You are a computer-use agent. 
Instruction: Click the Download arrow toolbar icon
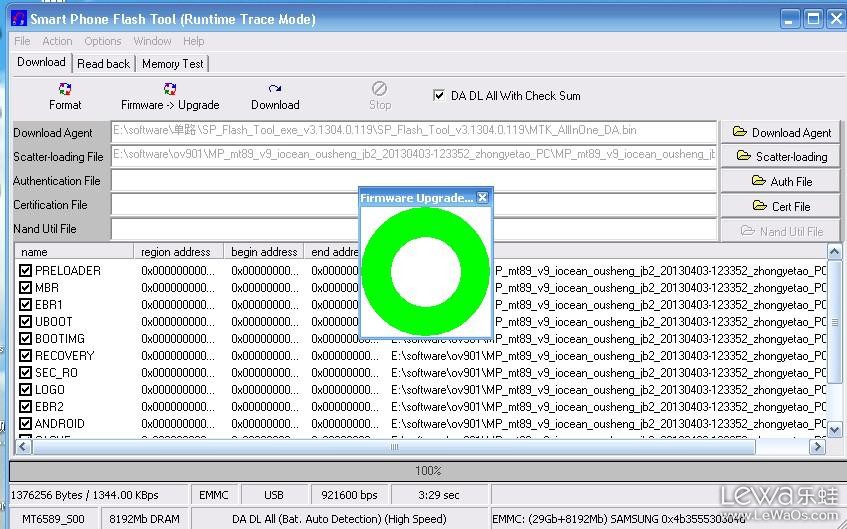click(275, 89)
